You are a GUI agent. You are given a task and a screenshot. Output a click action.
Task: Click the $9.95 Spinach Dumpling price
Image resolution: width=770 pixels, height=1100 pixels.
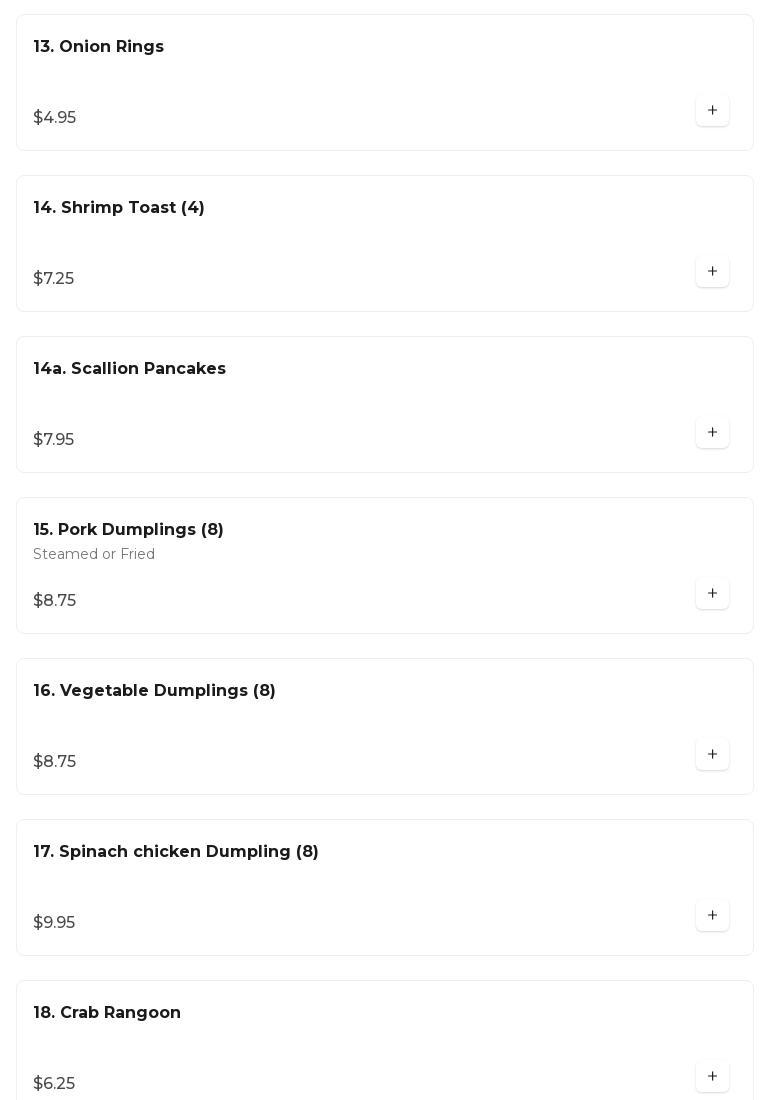pyautogui.click(x=54, y=923)
